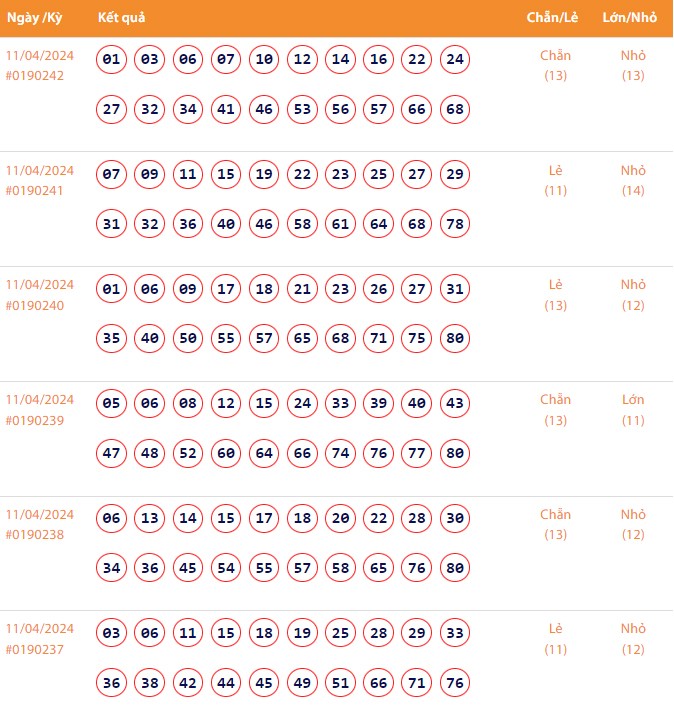Click the "Kết quả" column header
674x713 pixels.
123,19
